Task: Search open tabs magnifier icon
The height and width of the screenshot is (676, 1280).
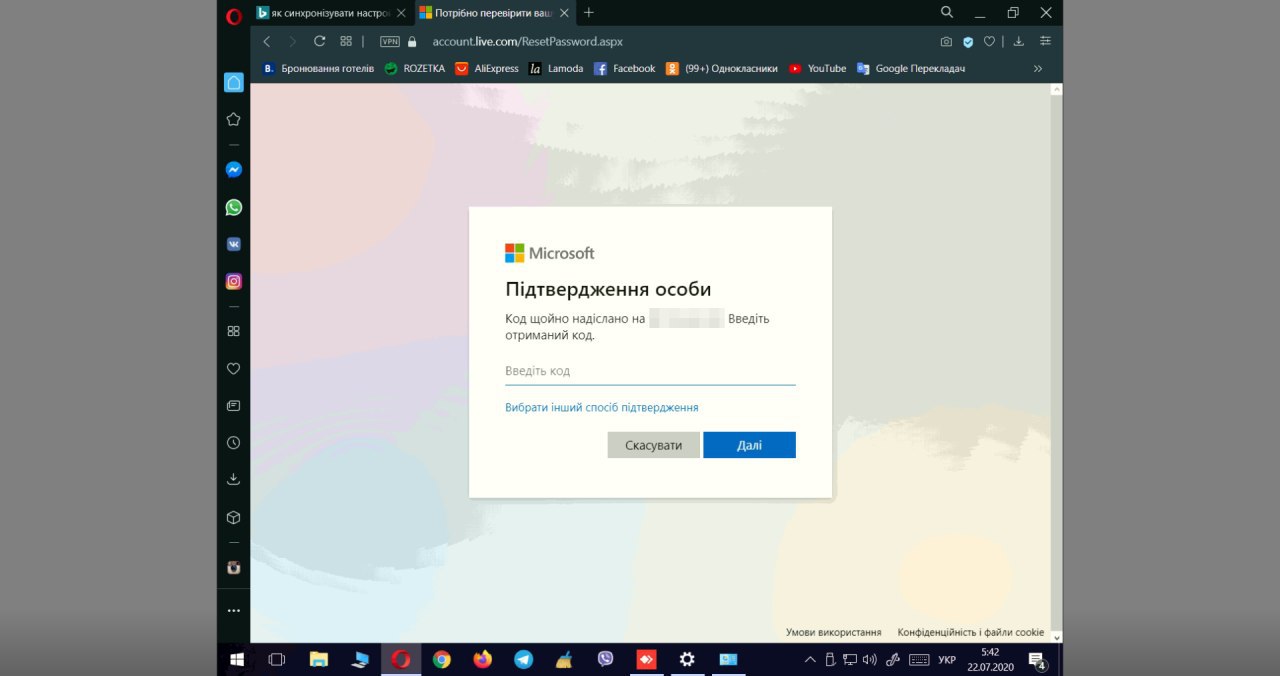Action: (x=947, y=13)
